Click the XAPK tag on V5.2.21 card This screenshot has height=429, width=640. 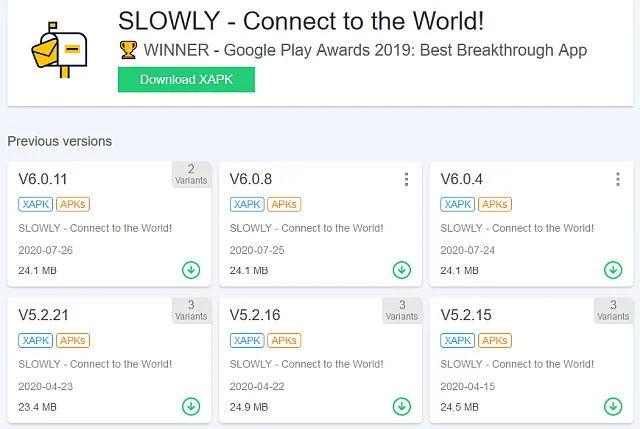click(36, 340)
